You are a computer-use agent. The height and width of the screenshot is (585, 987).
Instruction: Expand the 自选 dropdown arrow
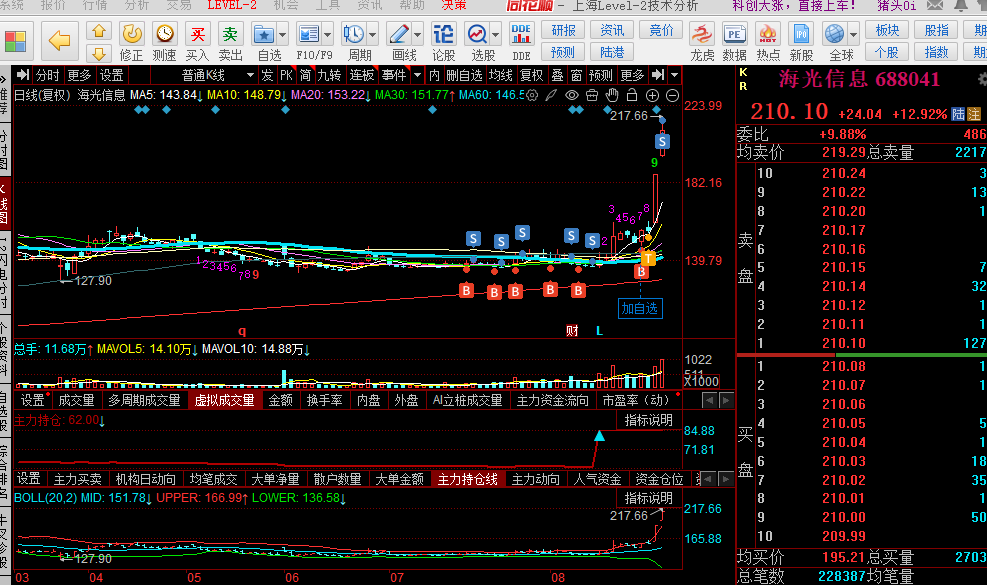(x=283, y=35)
